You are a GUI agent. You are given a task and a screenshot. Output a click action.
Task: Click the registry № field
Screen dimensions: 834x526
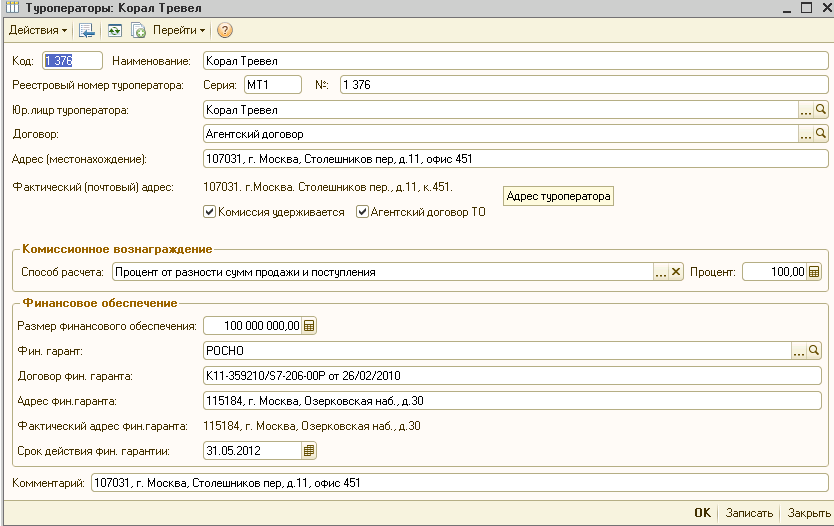[583, 85]
